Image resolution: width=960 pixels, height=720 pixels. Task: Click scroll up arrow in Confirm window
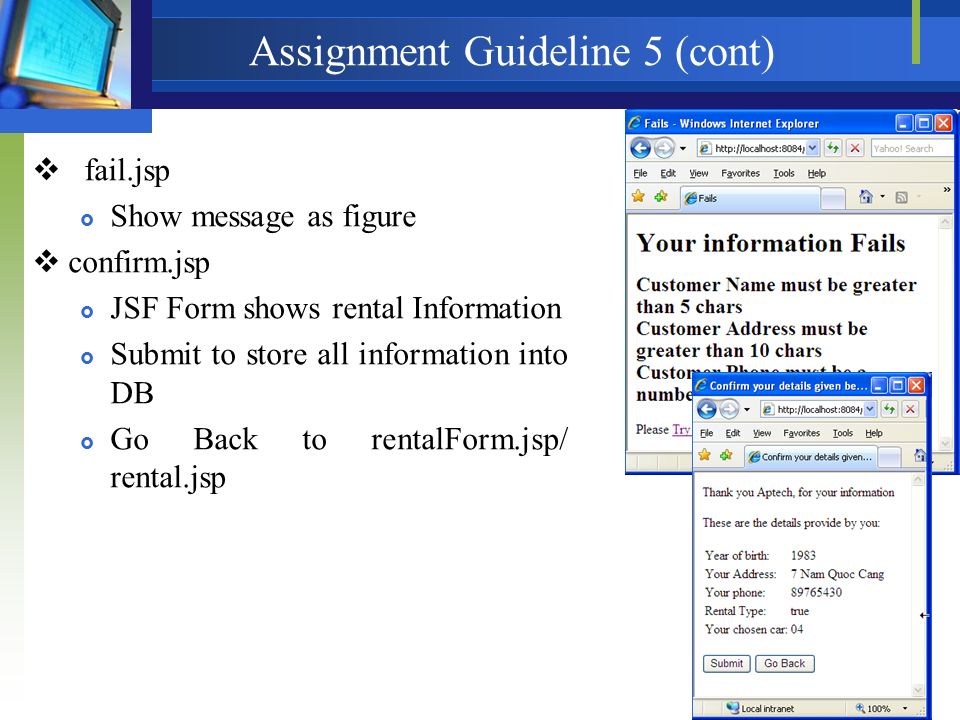918,481
